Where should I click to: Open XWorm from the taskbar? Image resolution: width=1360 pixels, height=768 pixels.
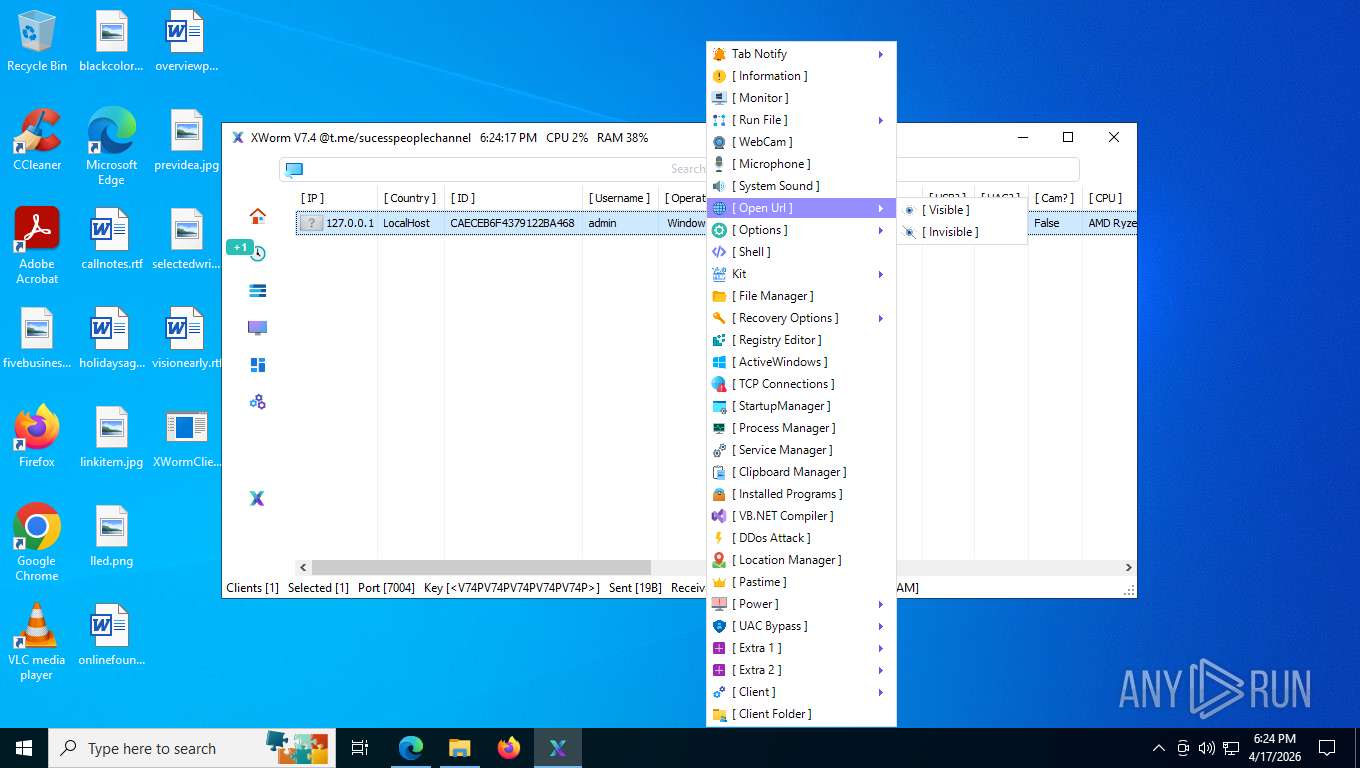pyautogui.click(x=558, y=748)
